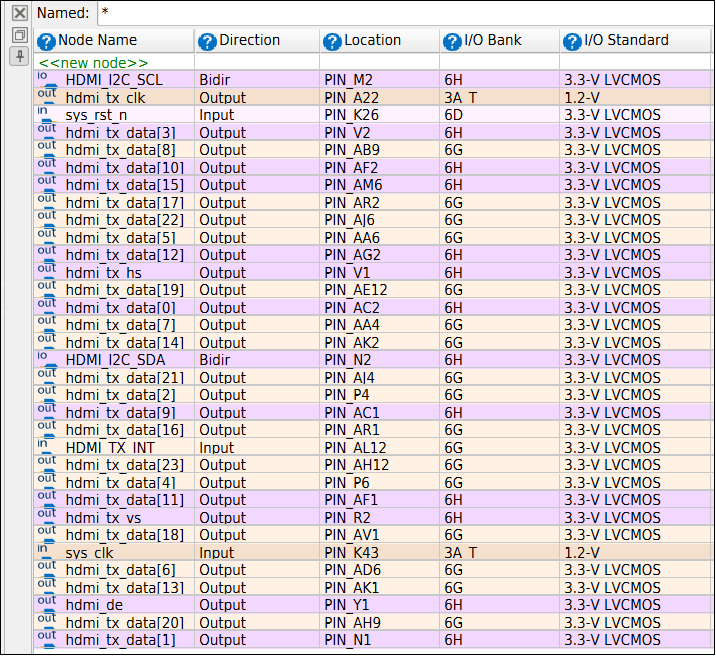Click the help icon beside I/O Bank
716x656 pixels.
pyautogui.click(x=452, y=42)
